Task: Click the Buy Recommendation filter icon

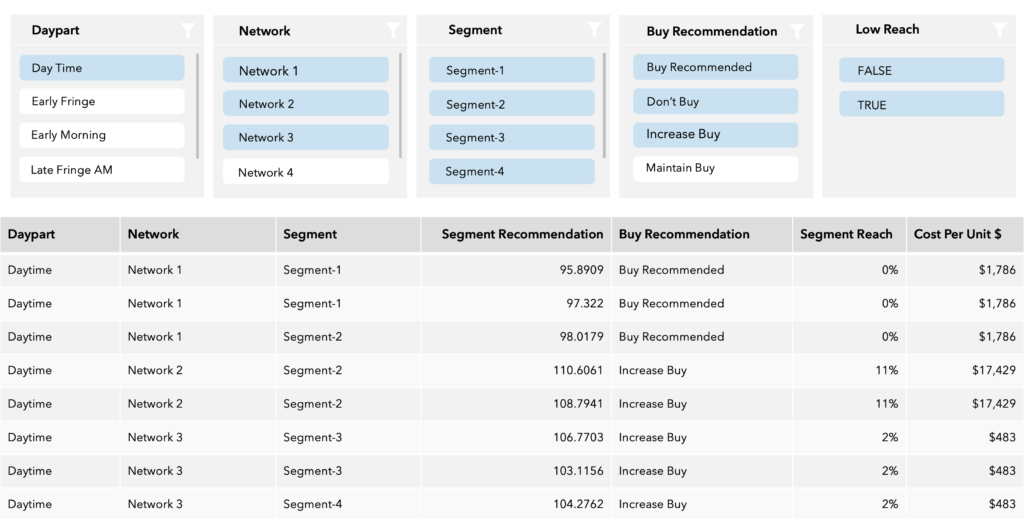Action: 797,31
